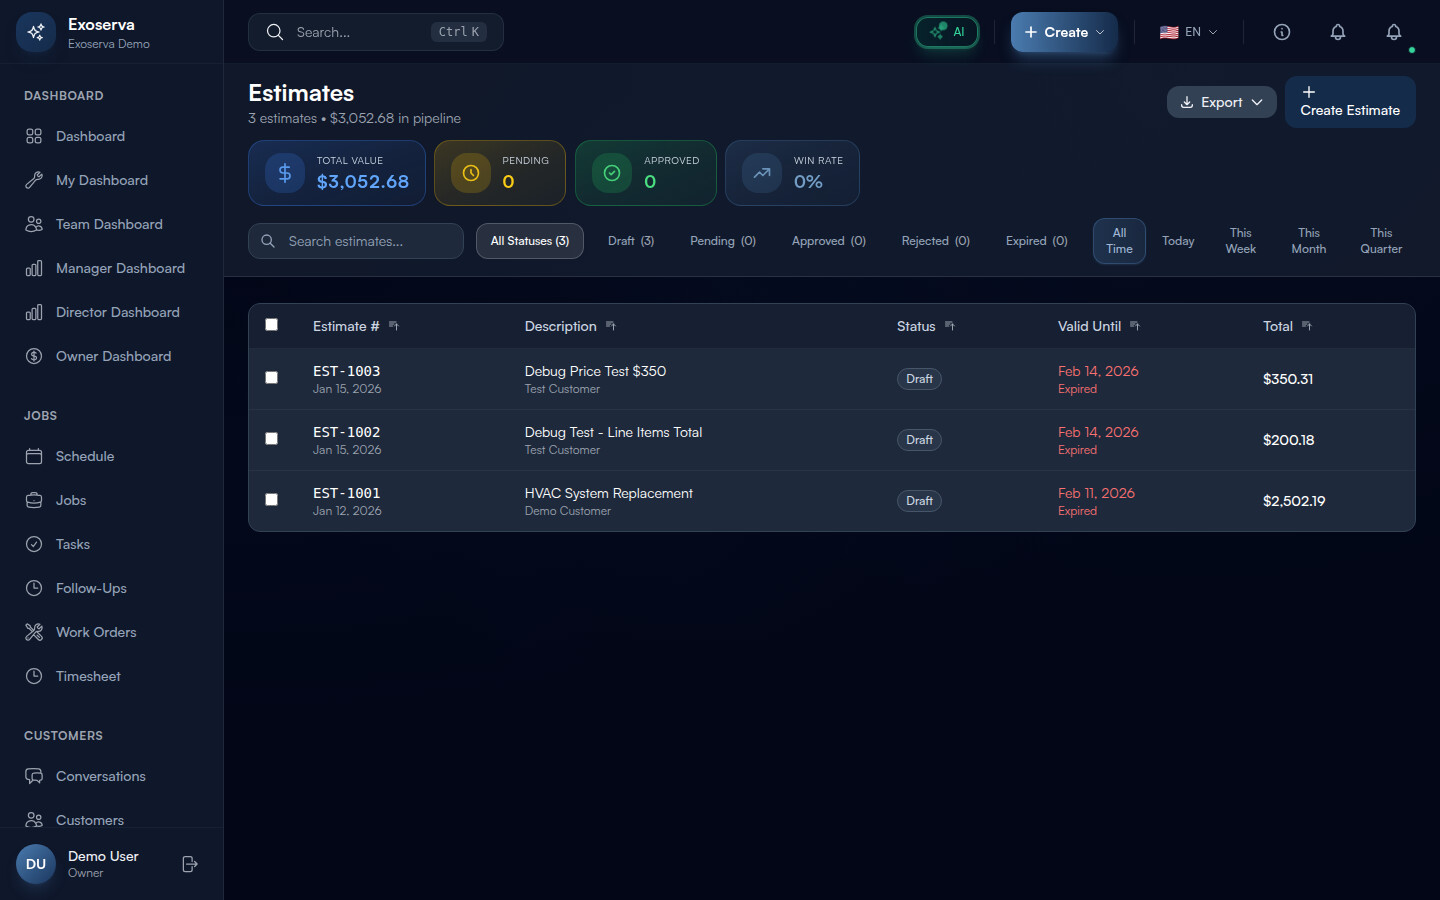The height and width of the screenshot is (900, 1440).
Task: Switch to This Month time filter
Action: (x=1308, y=241)
